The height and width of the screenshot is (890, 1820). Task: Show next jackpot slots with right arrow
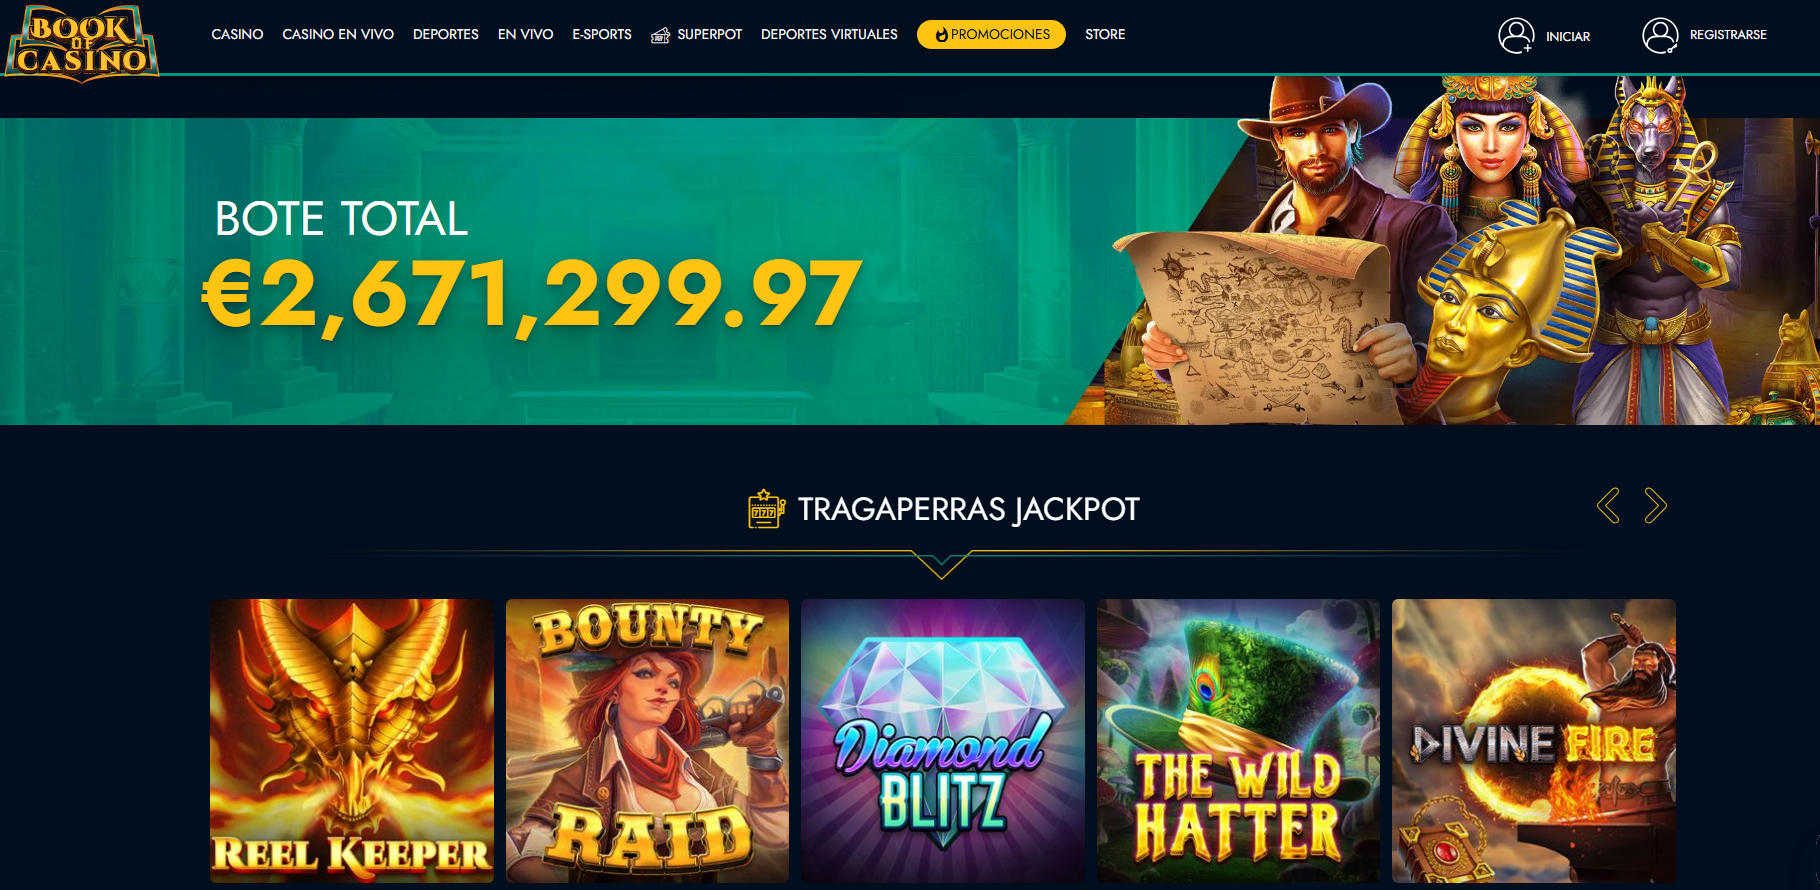point(1656,505)
